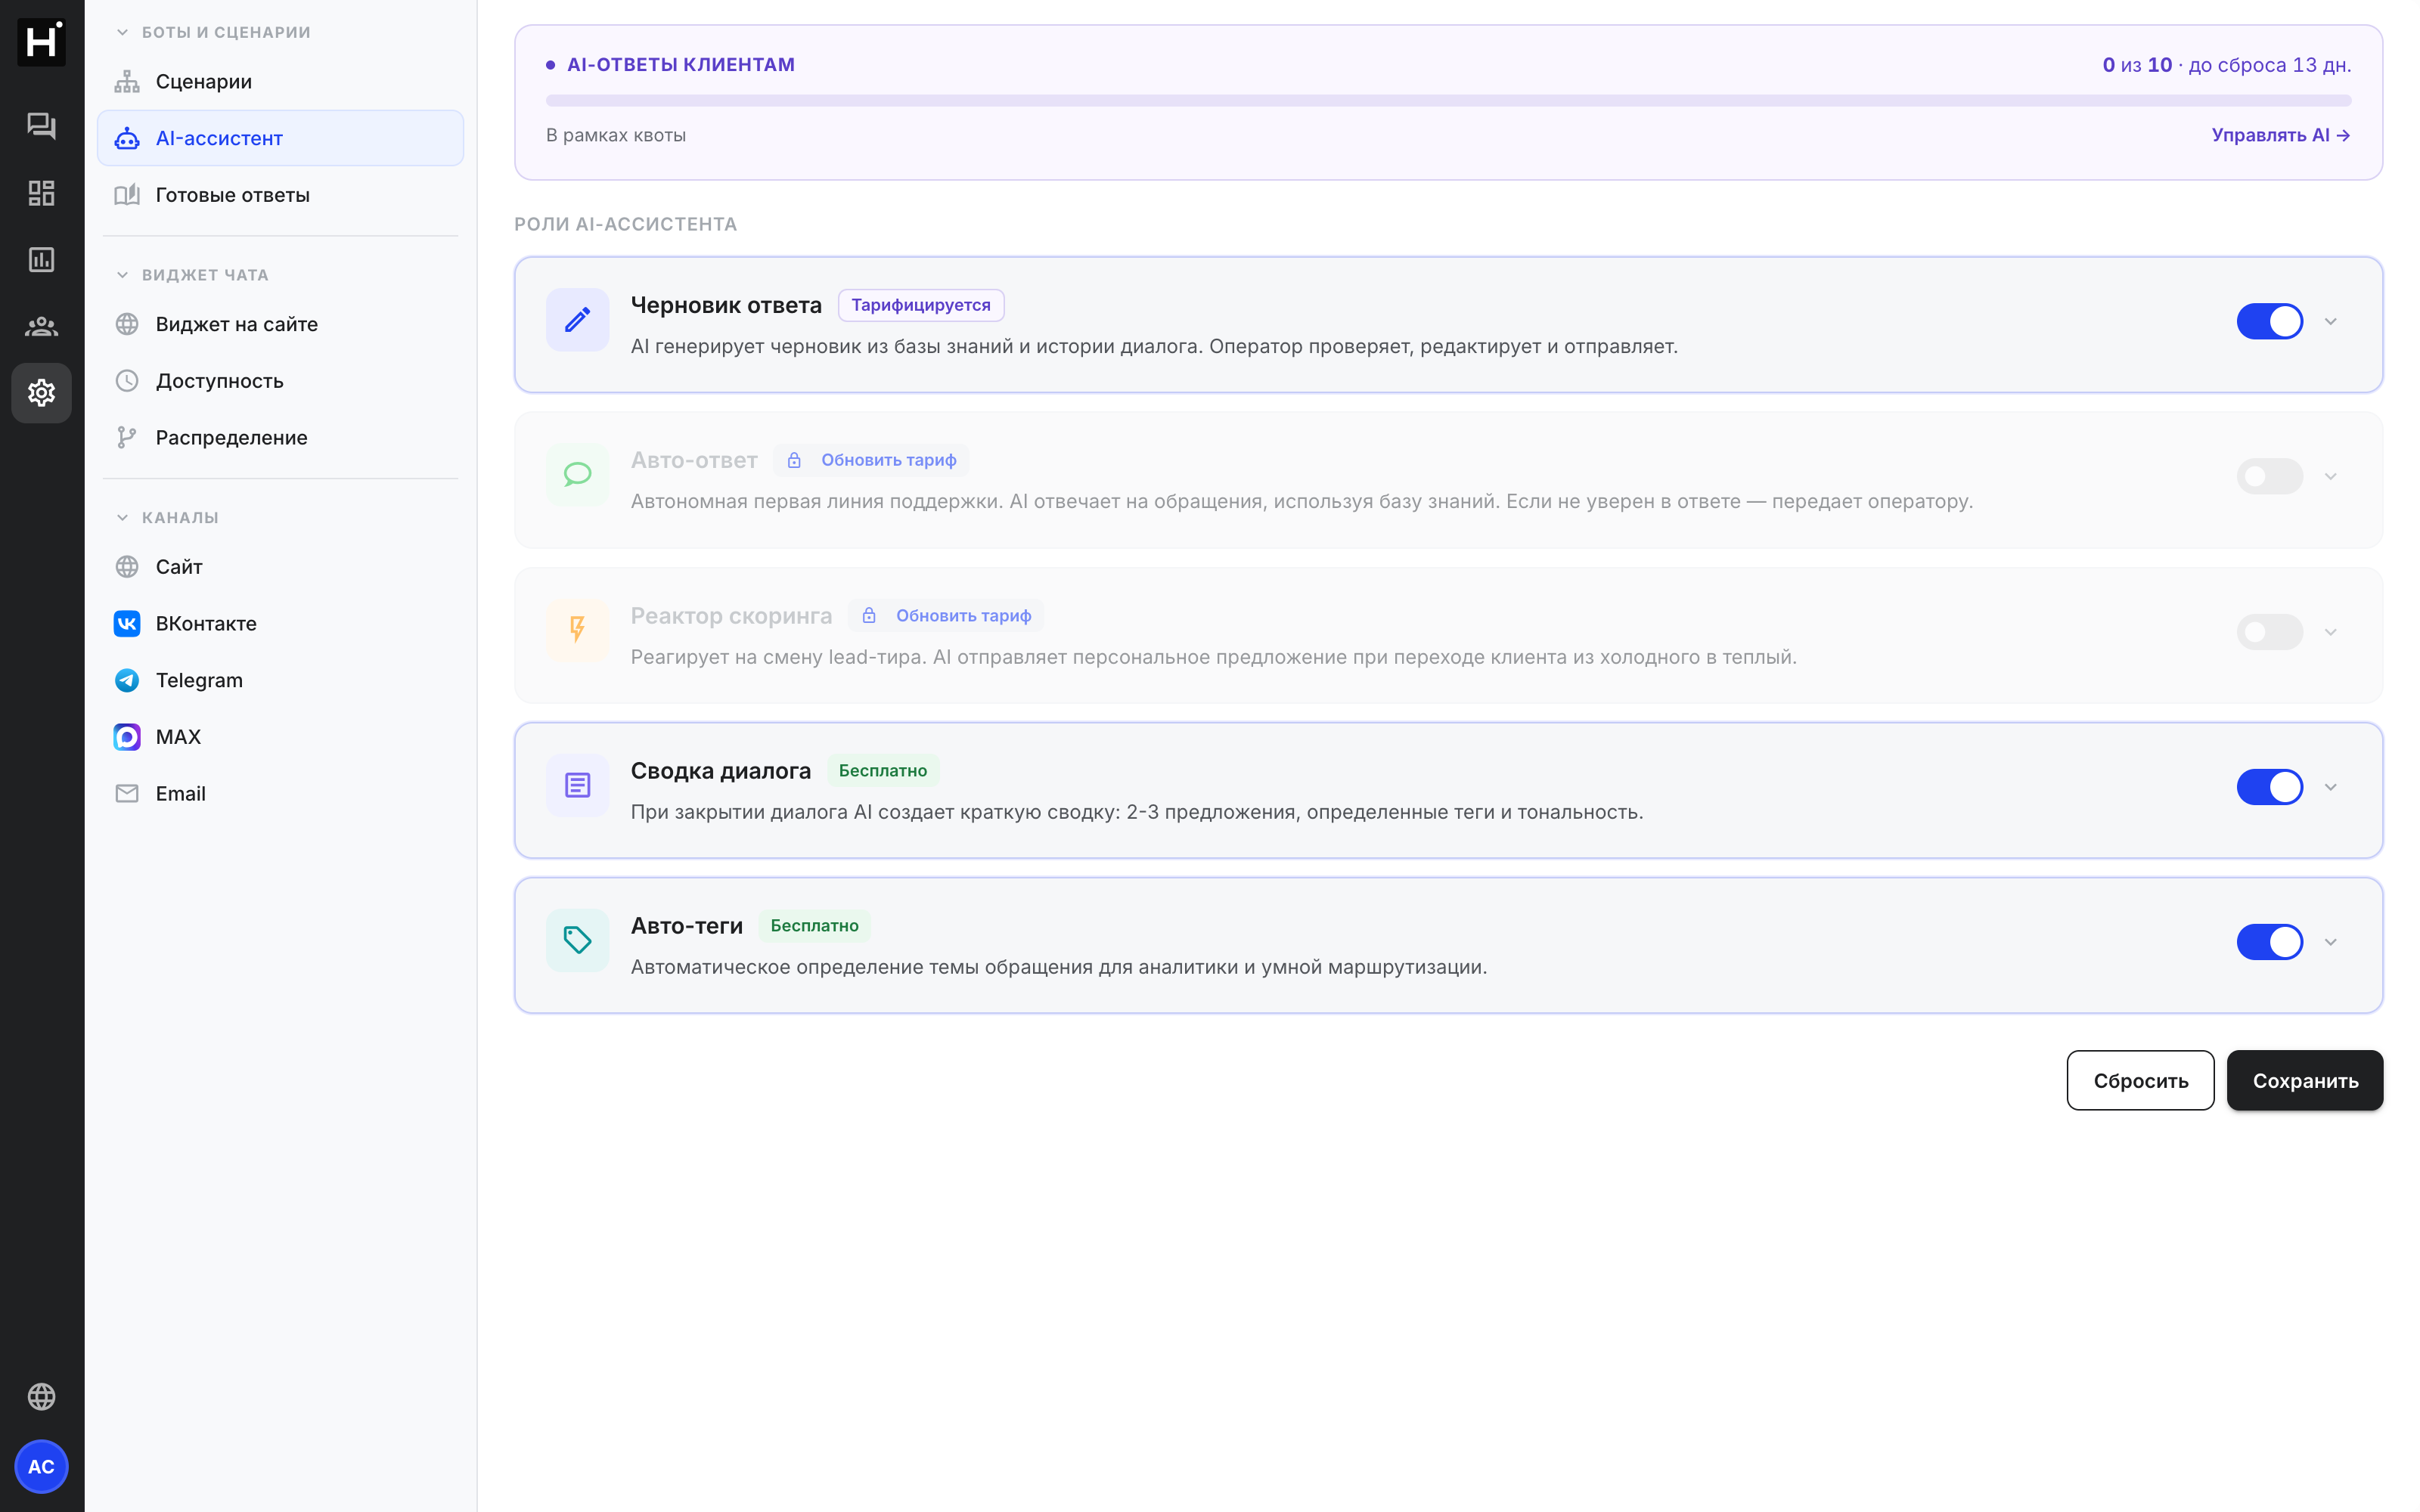
Task: Click the quota text 0 из 10
Action: (2137, 65)
